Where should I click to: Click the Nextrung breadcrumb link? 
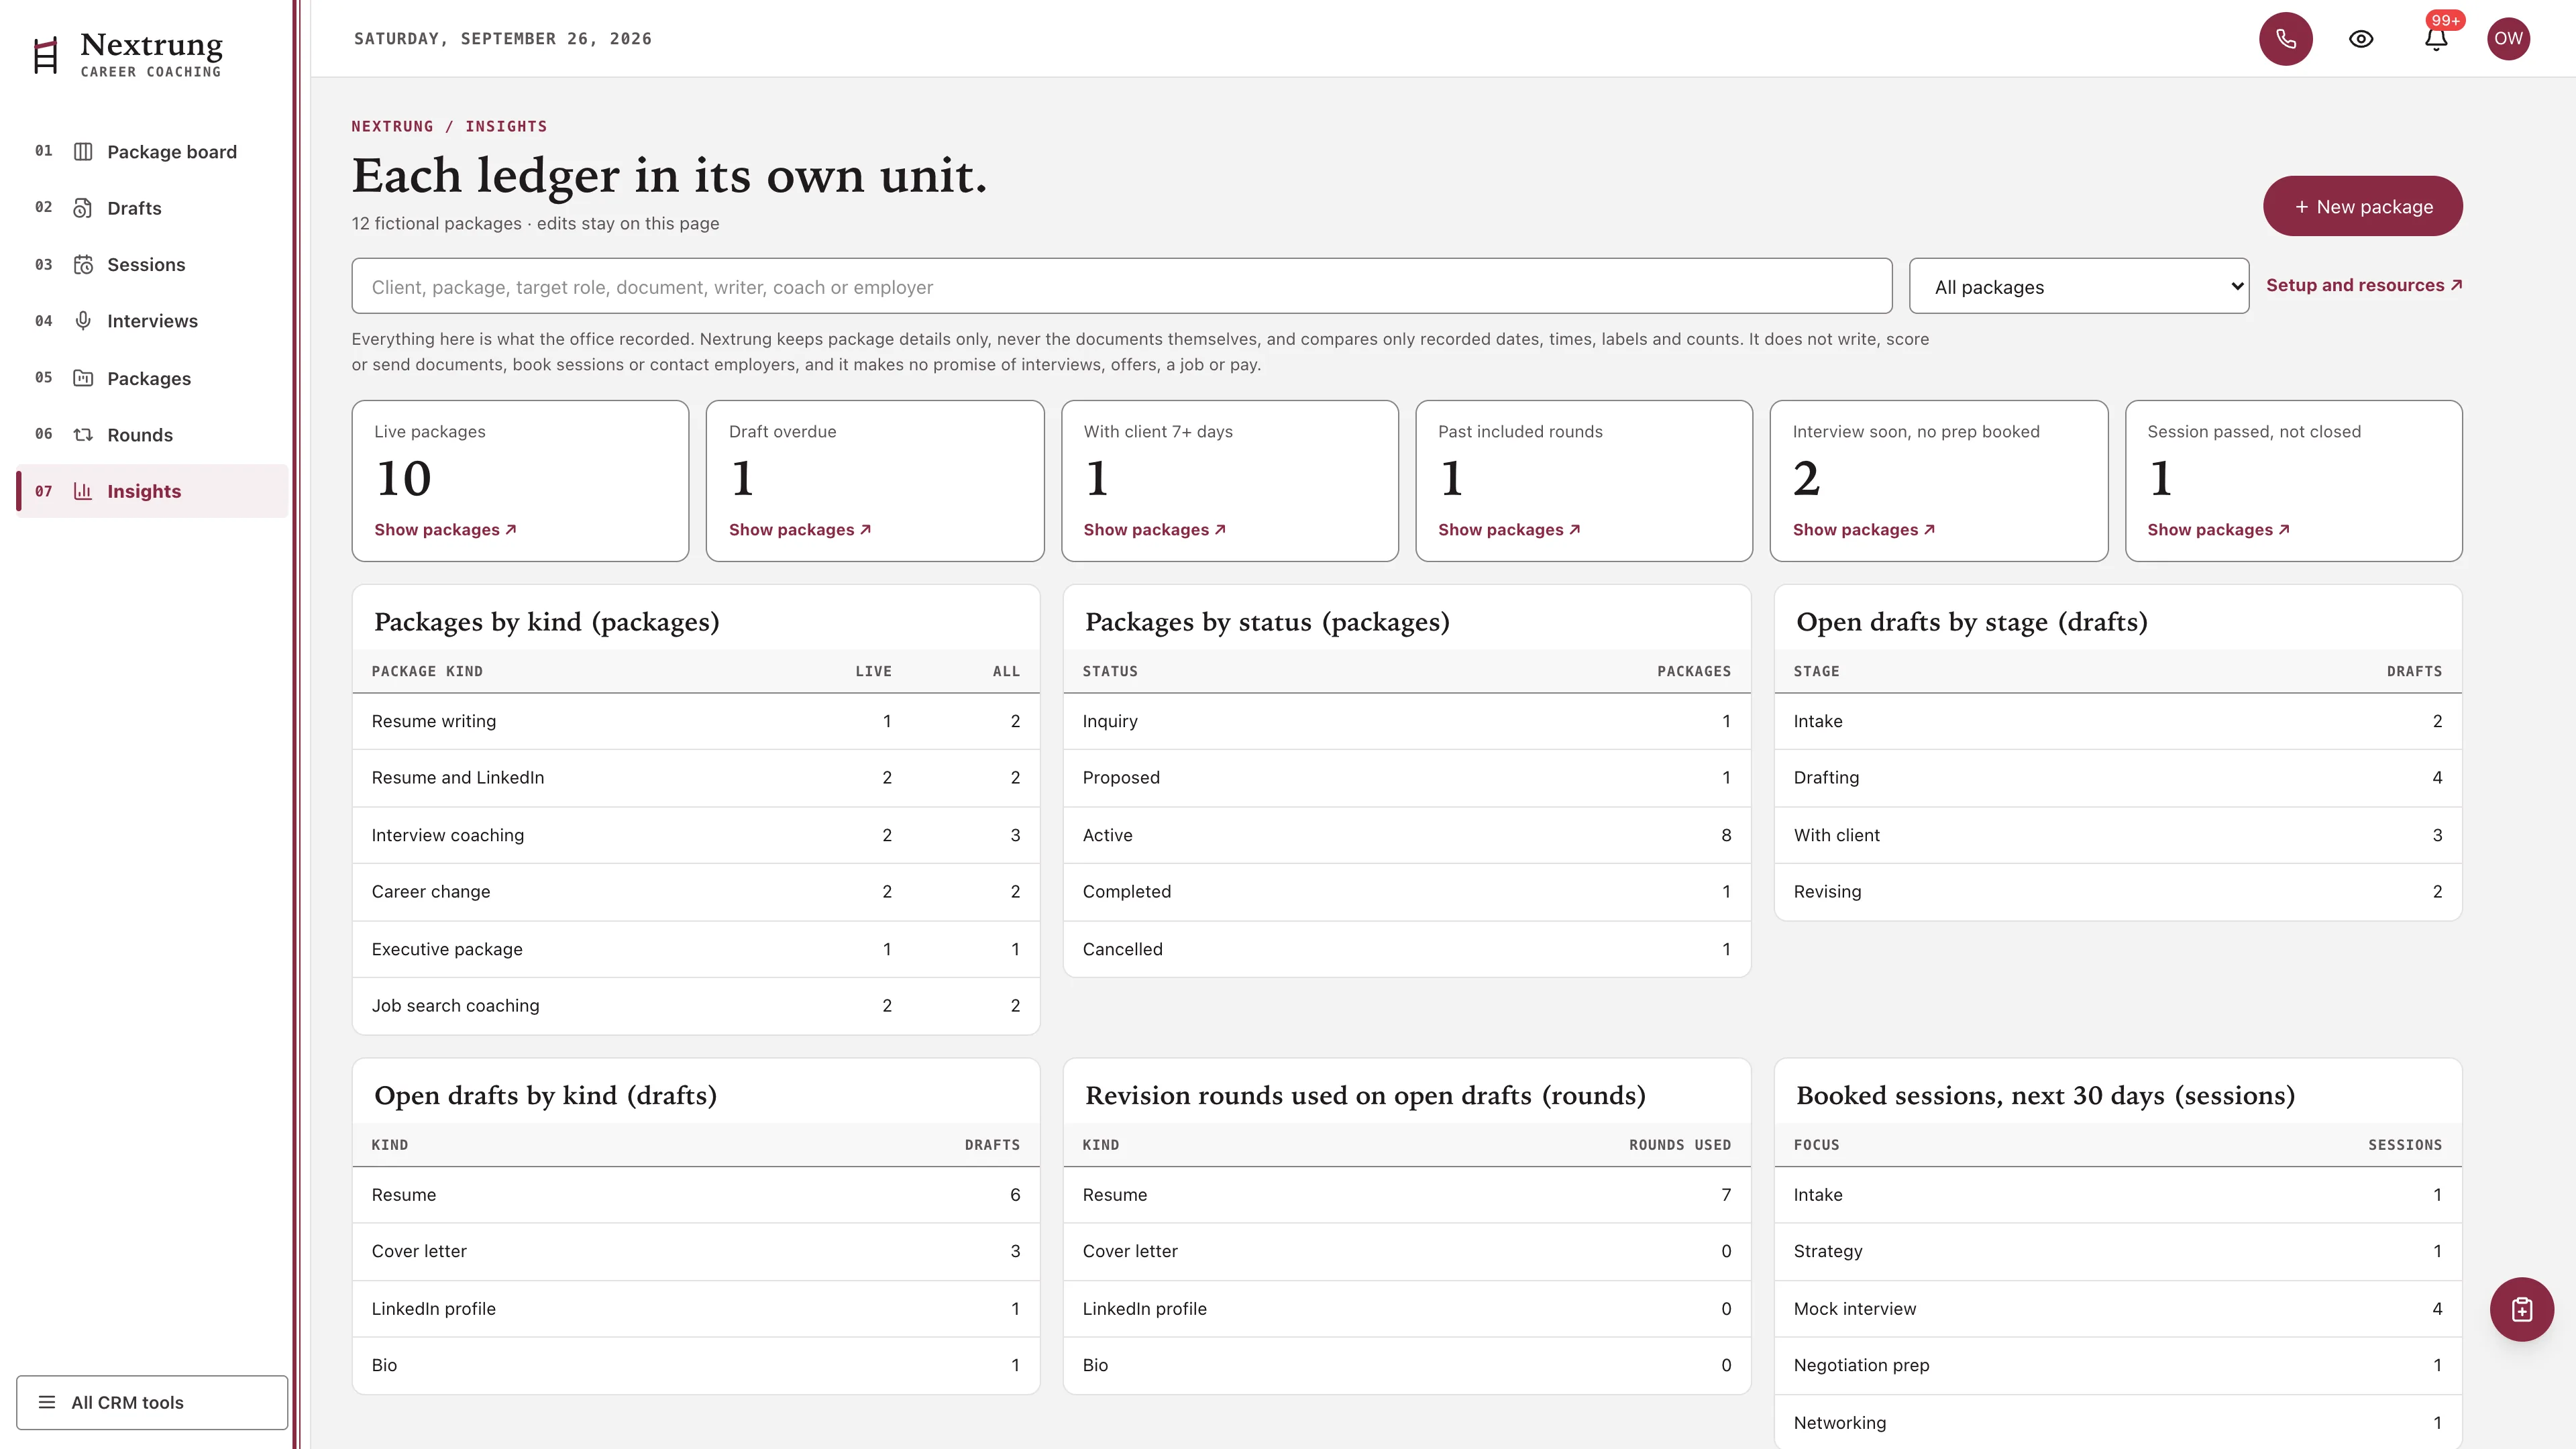click(x=392, y=127)
